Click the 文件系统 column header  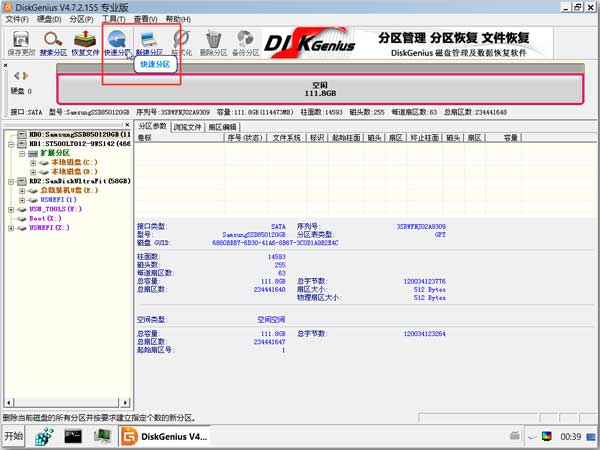click(x=286, y=138)
